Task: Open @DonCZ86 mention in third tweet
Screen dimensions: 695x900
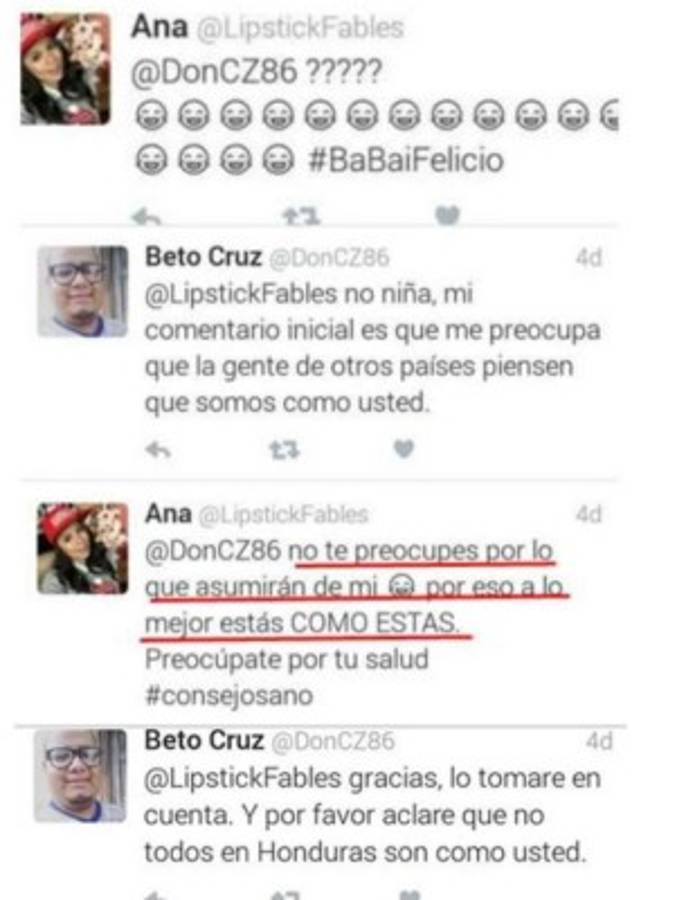Action: (215, 551)
